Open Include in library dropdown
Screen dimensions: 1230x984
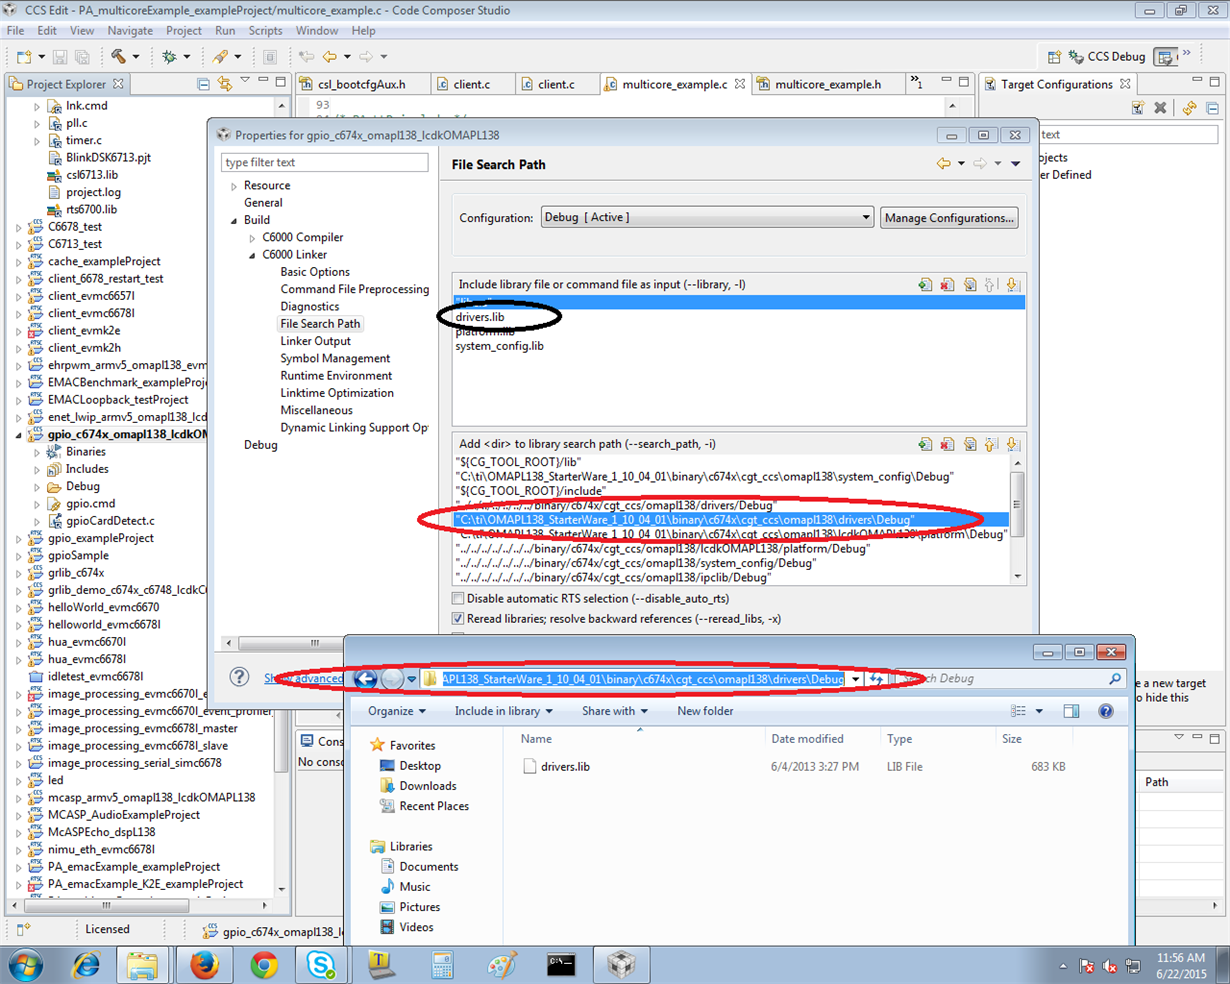pos(504,711)
